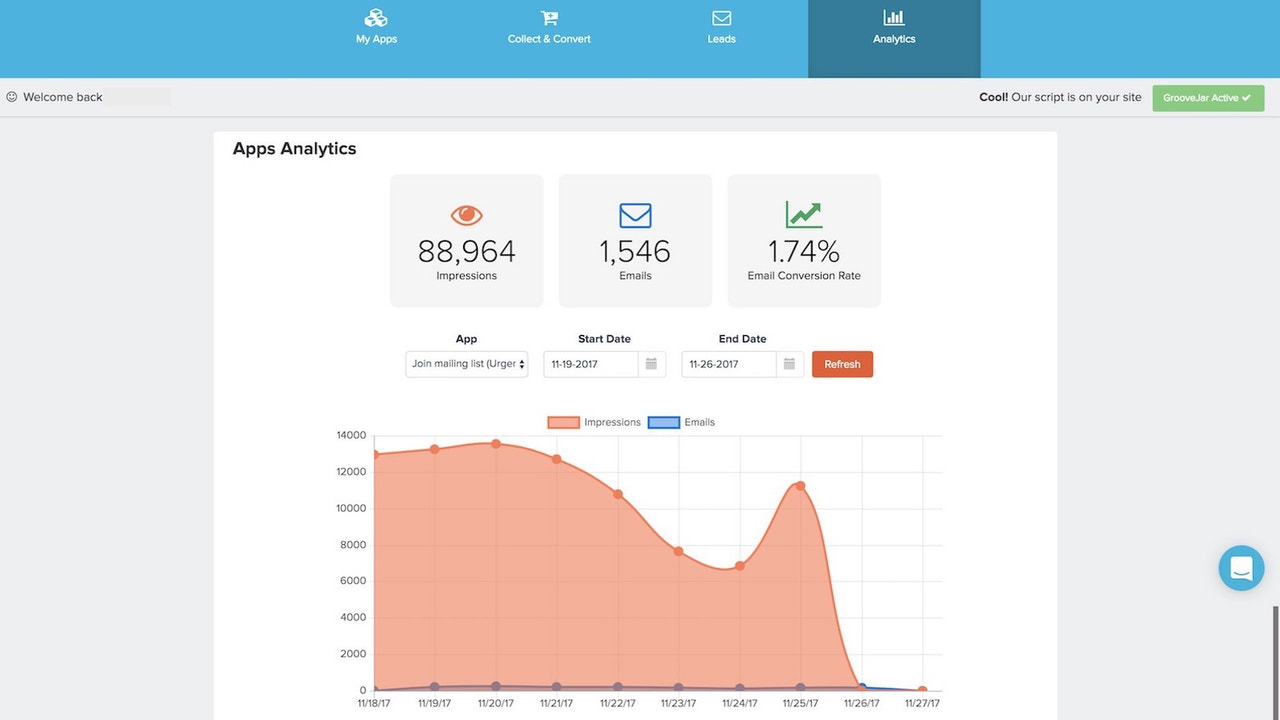This screenshot has width=1280, height=720.
Task: Open the Start Date calendar picker icon
Action: click(x=652, y=364)
